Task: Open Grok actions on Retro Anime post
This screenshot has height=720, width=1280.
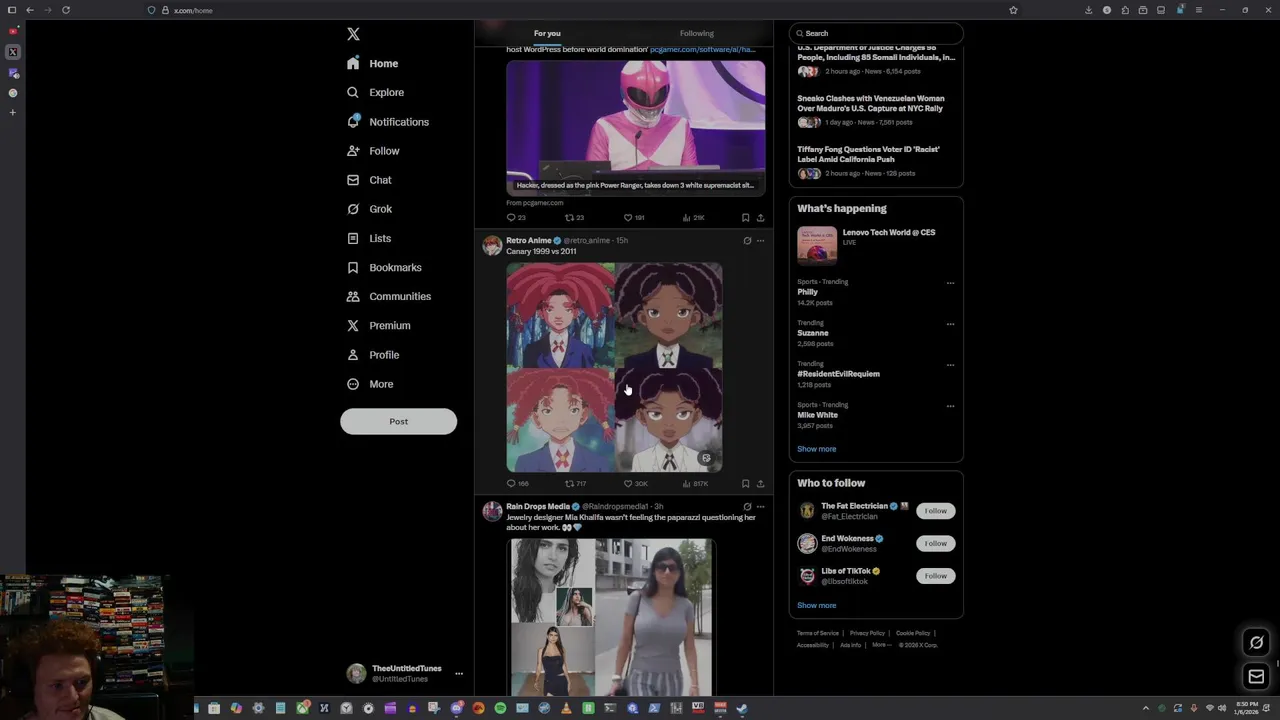Action: point(747,241)
